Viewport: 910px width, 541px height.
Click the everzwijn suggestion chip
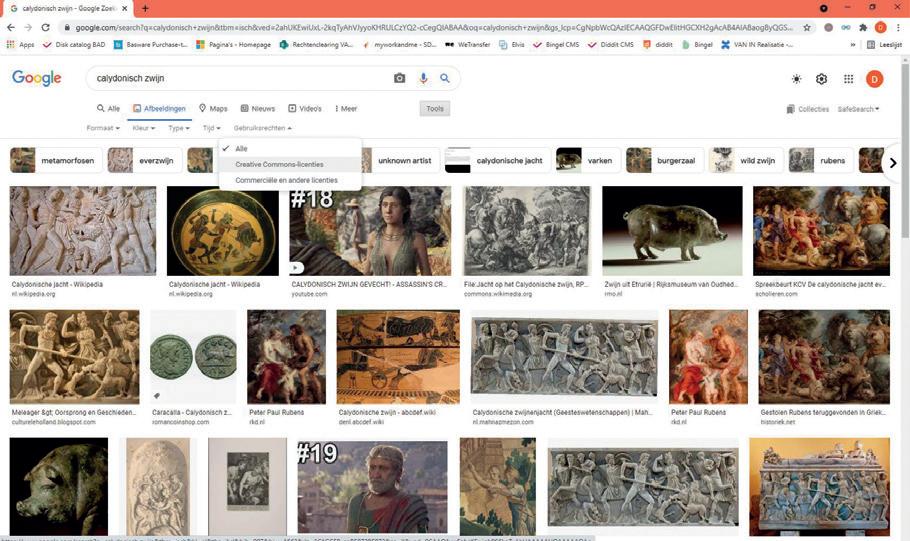coord(145,160)
